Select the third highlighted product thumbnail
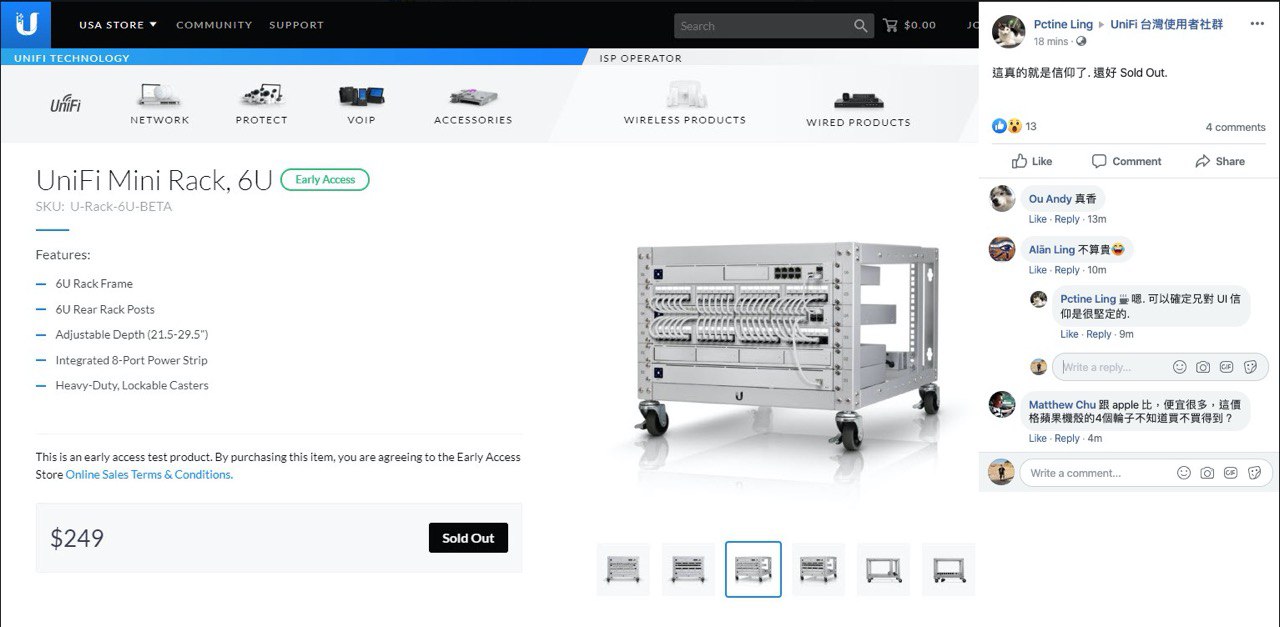 pyautogui.click(x=753, y=569)
